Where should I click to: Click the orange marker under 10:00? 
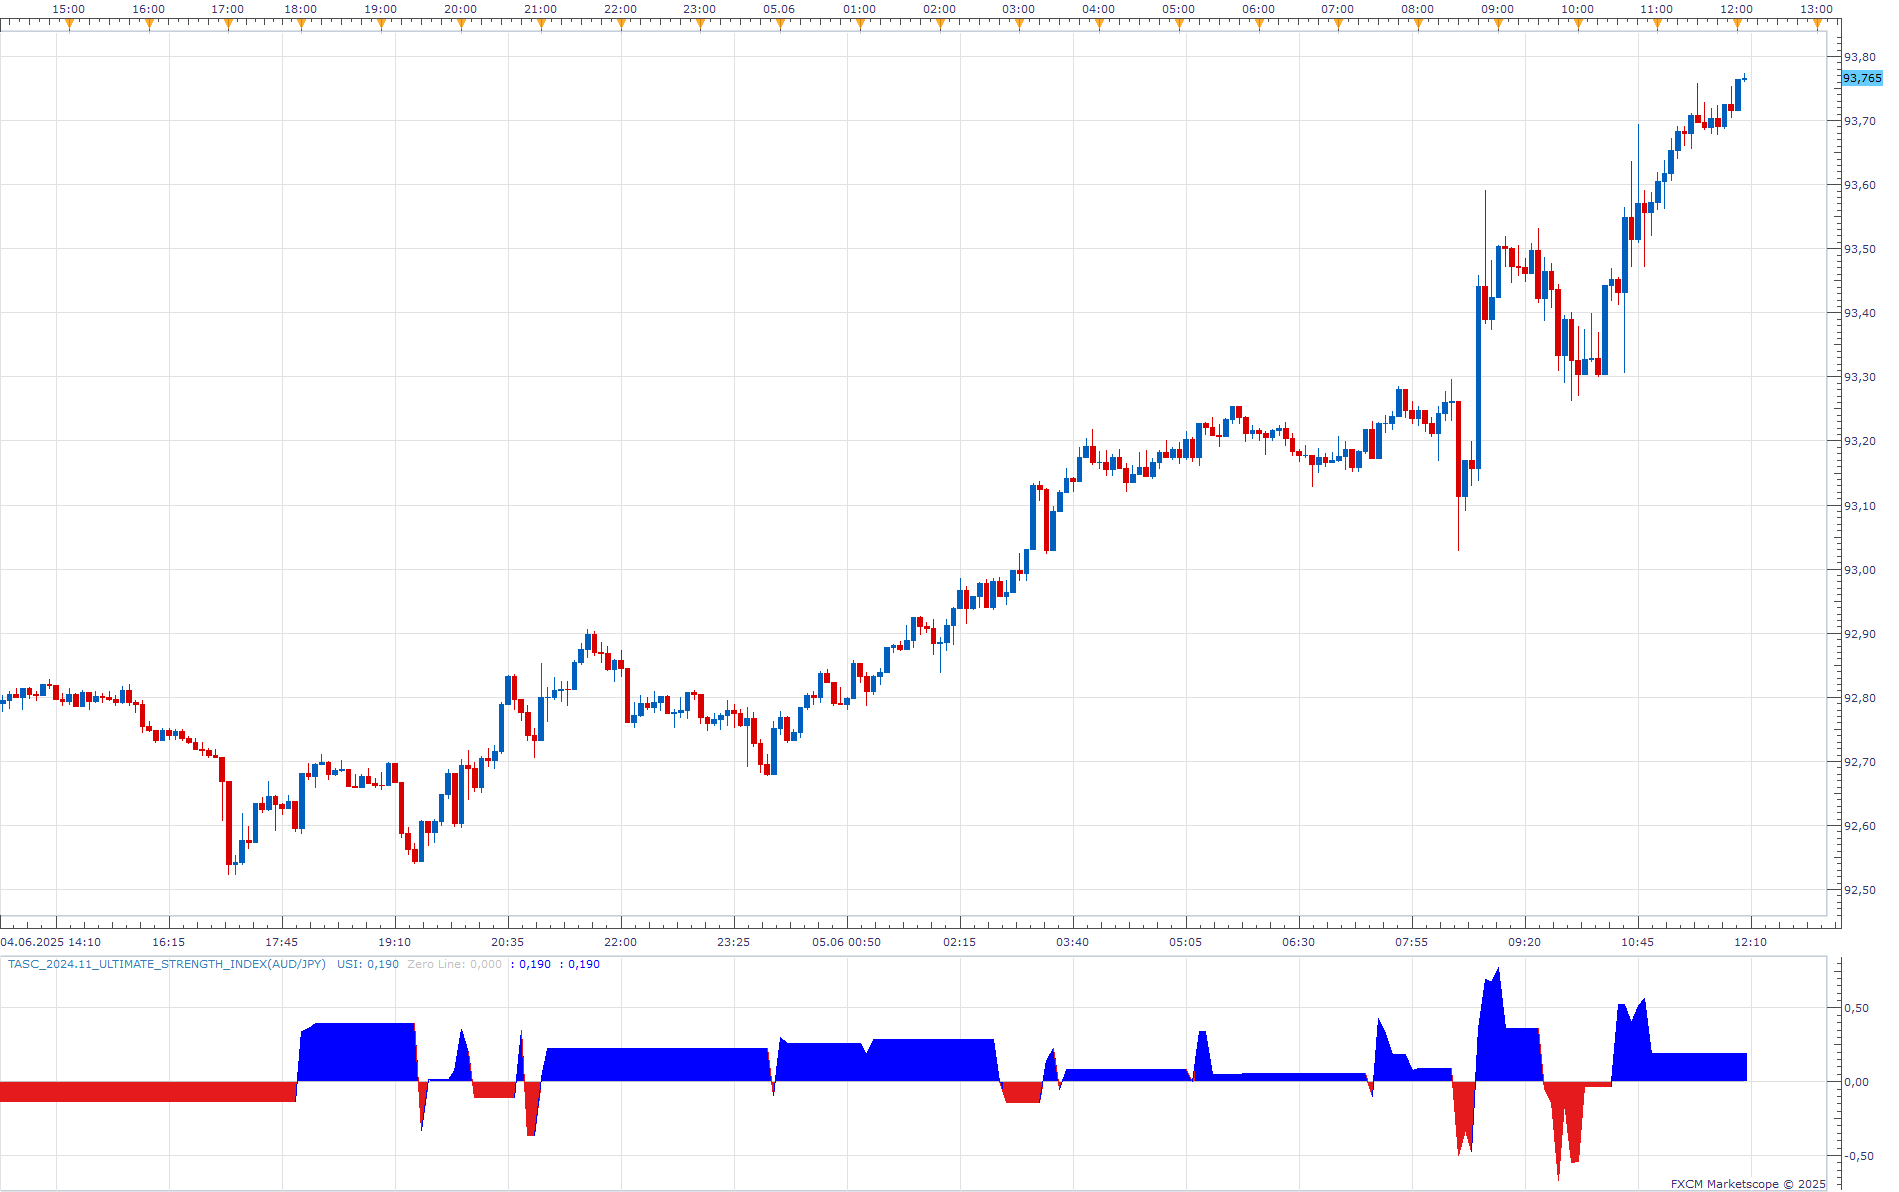(1578, 25)
